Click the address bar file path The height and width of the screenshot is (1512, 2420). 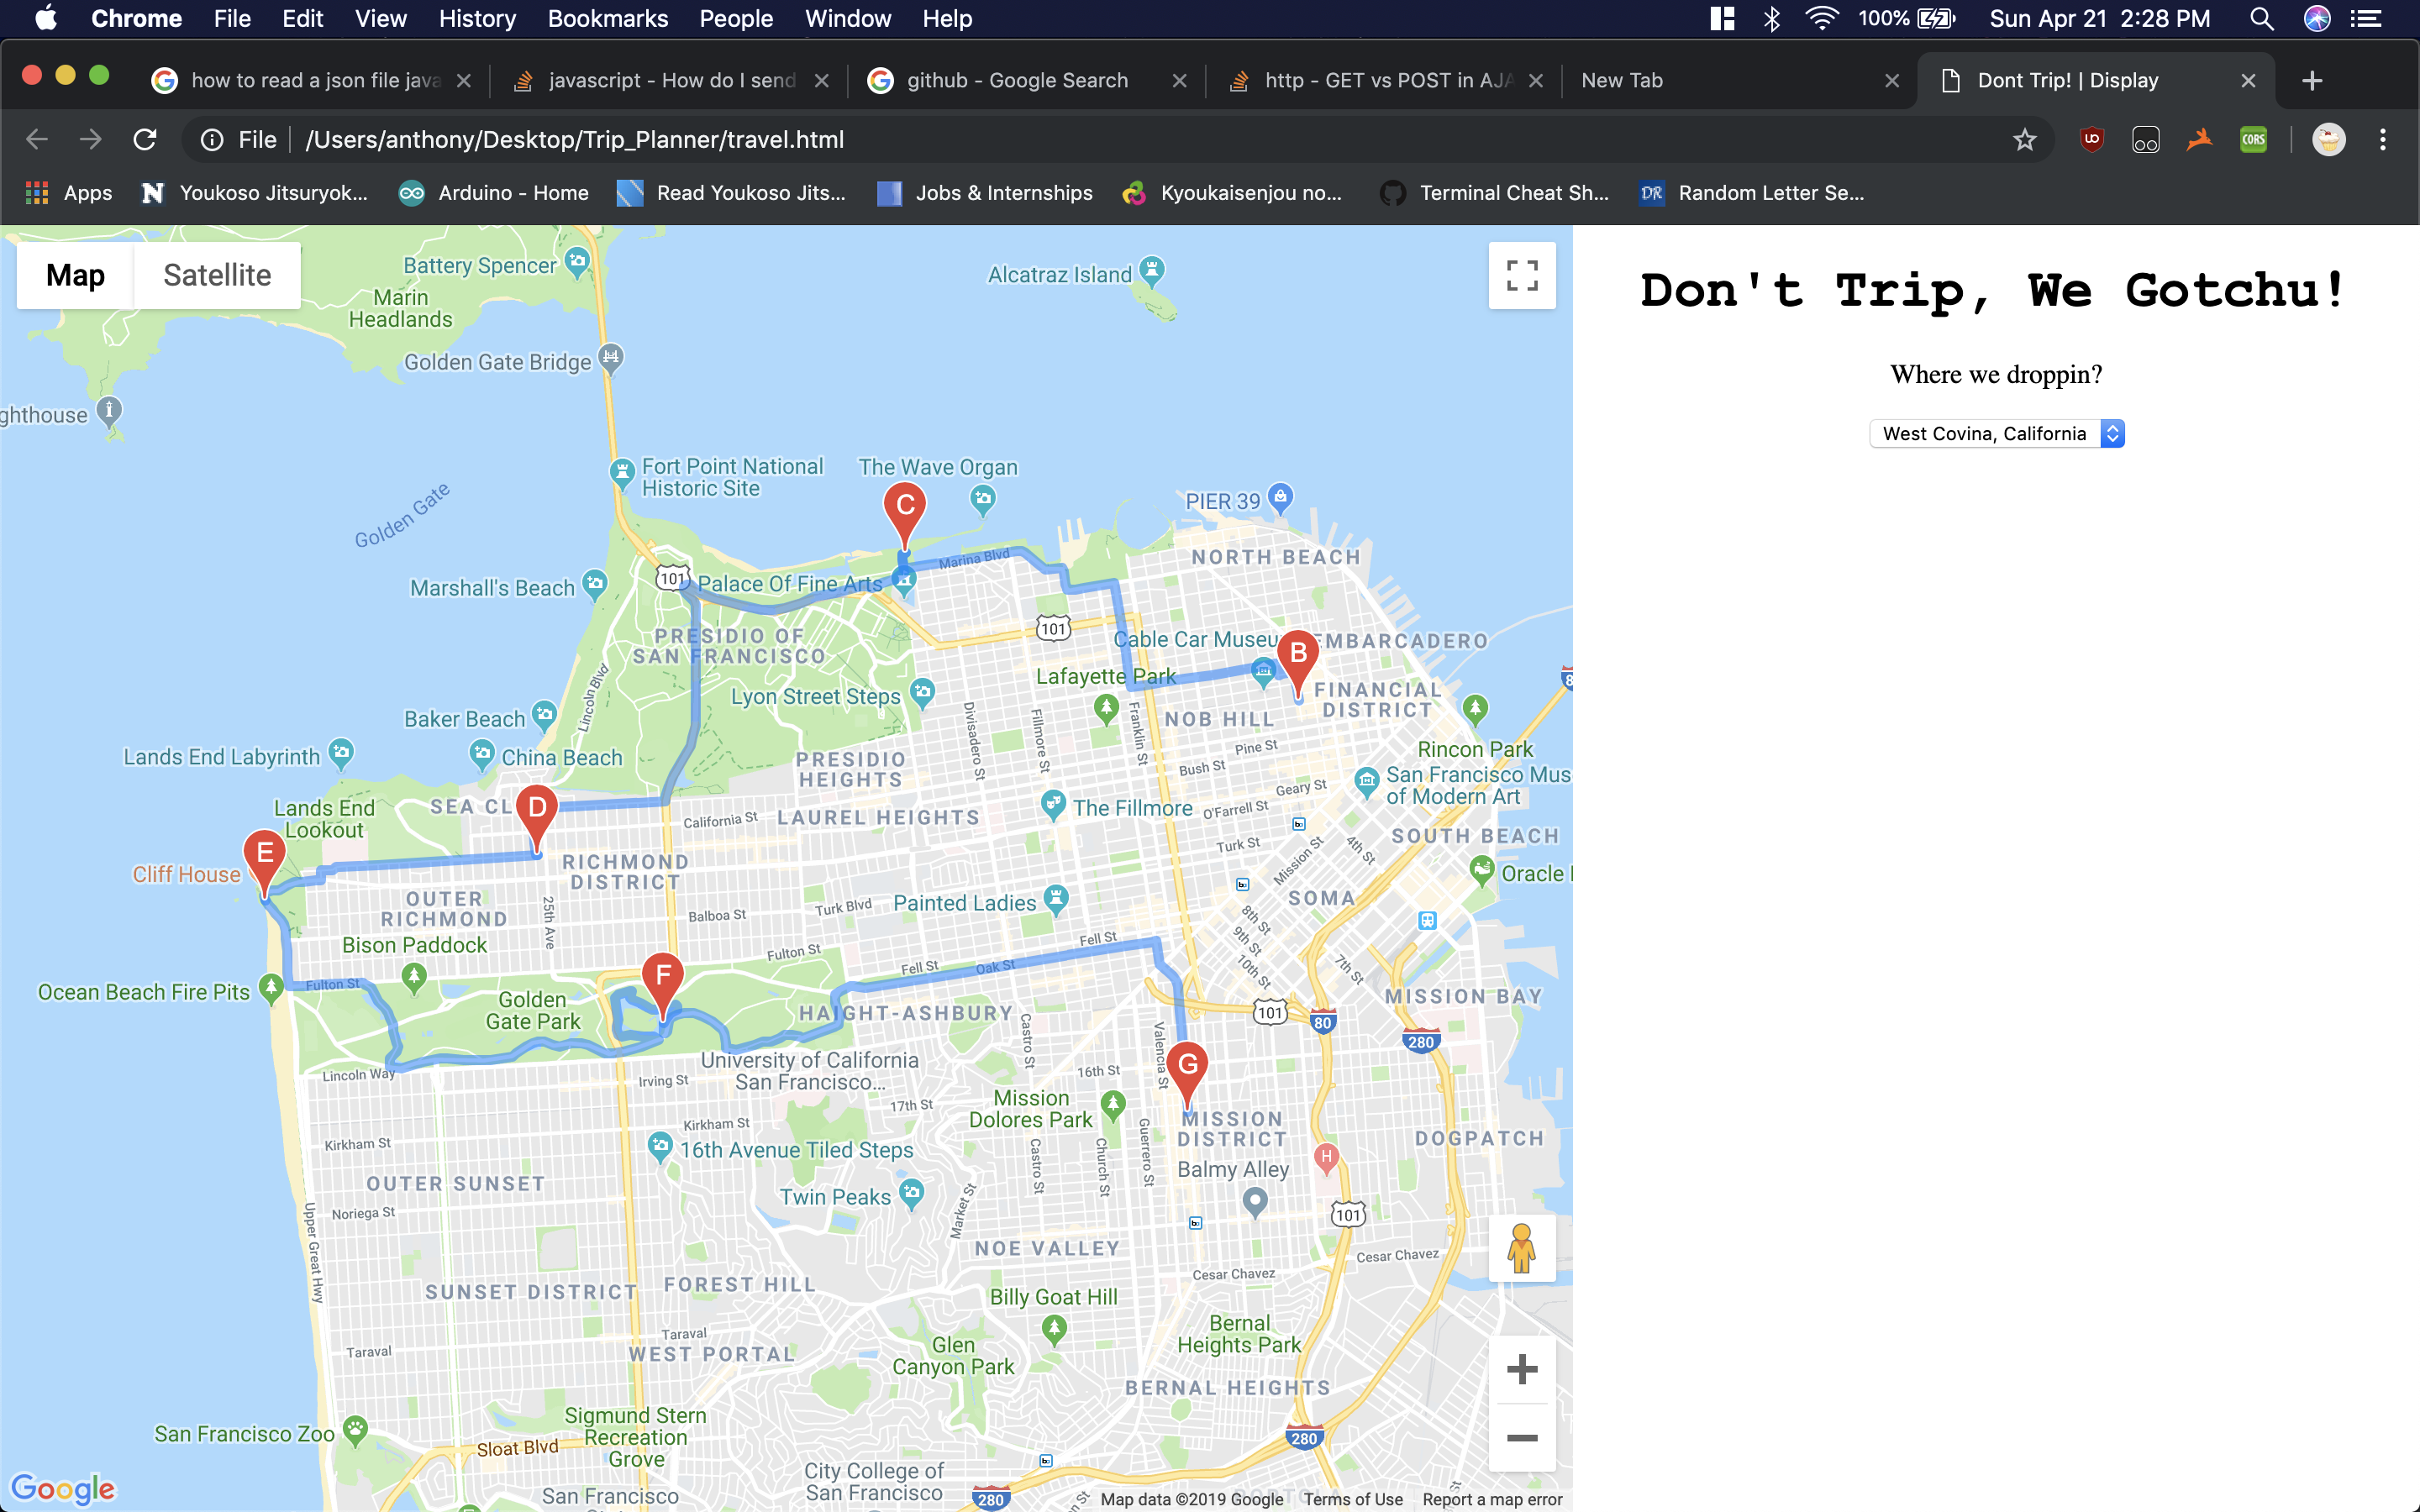tap(575, 140)
